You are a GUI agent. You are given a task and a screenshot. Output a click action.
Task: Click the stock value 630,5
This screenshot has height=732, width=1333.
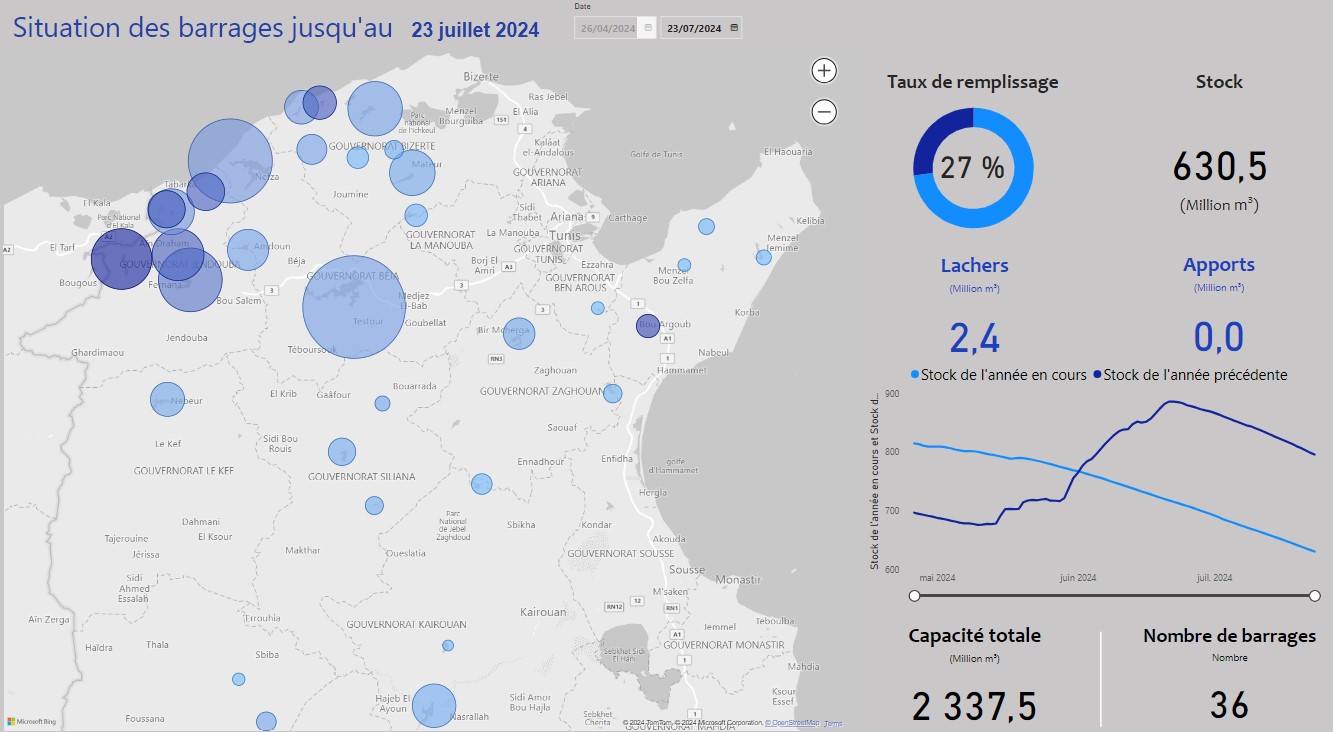(1219, 167)
